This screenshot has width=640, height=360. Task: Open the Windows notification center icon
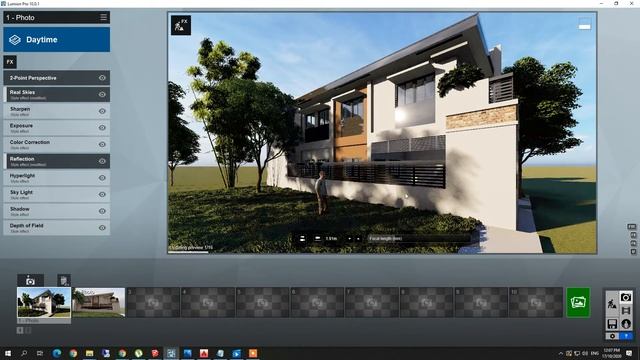pos(629,353)
